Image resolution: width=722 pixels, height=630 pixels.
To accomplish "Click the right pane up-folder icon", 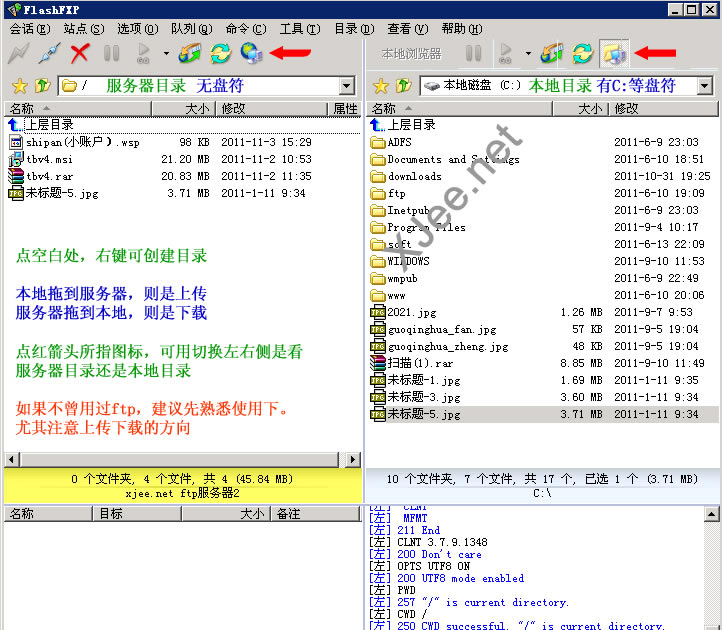I will tap(404, 86).
